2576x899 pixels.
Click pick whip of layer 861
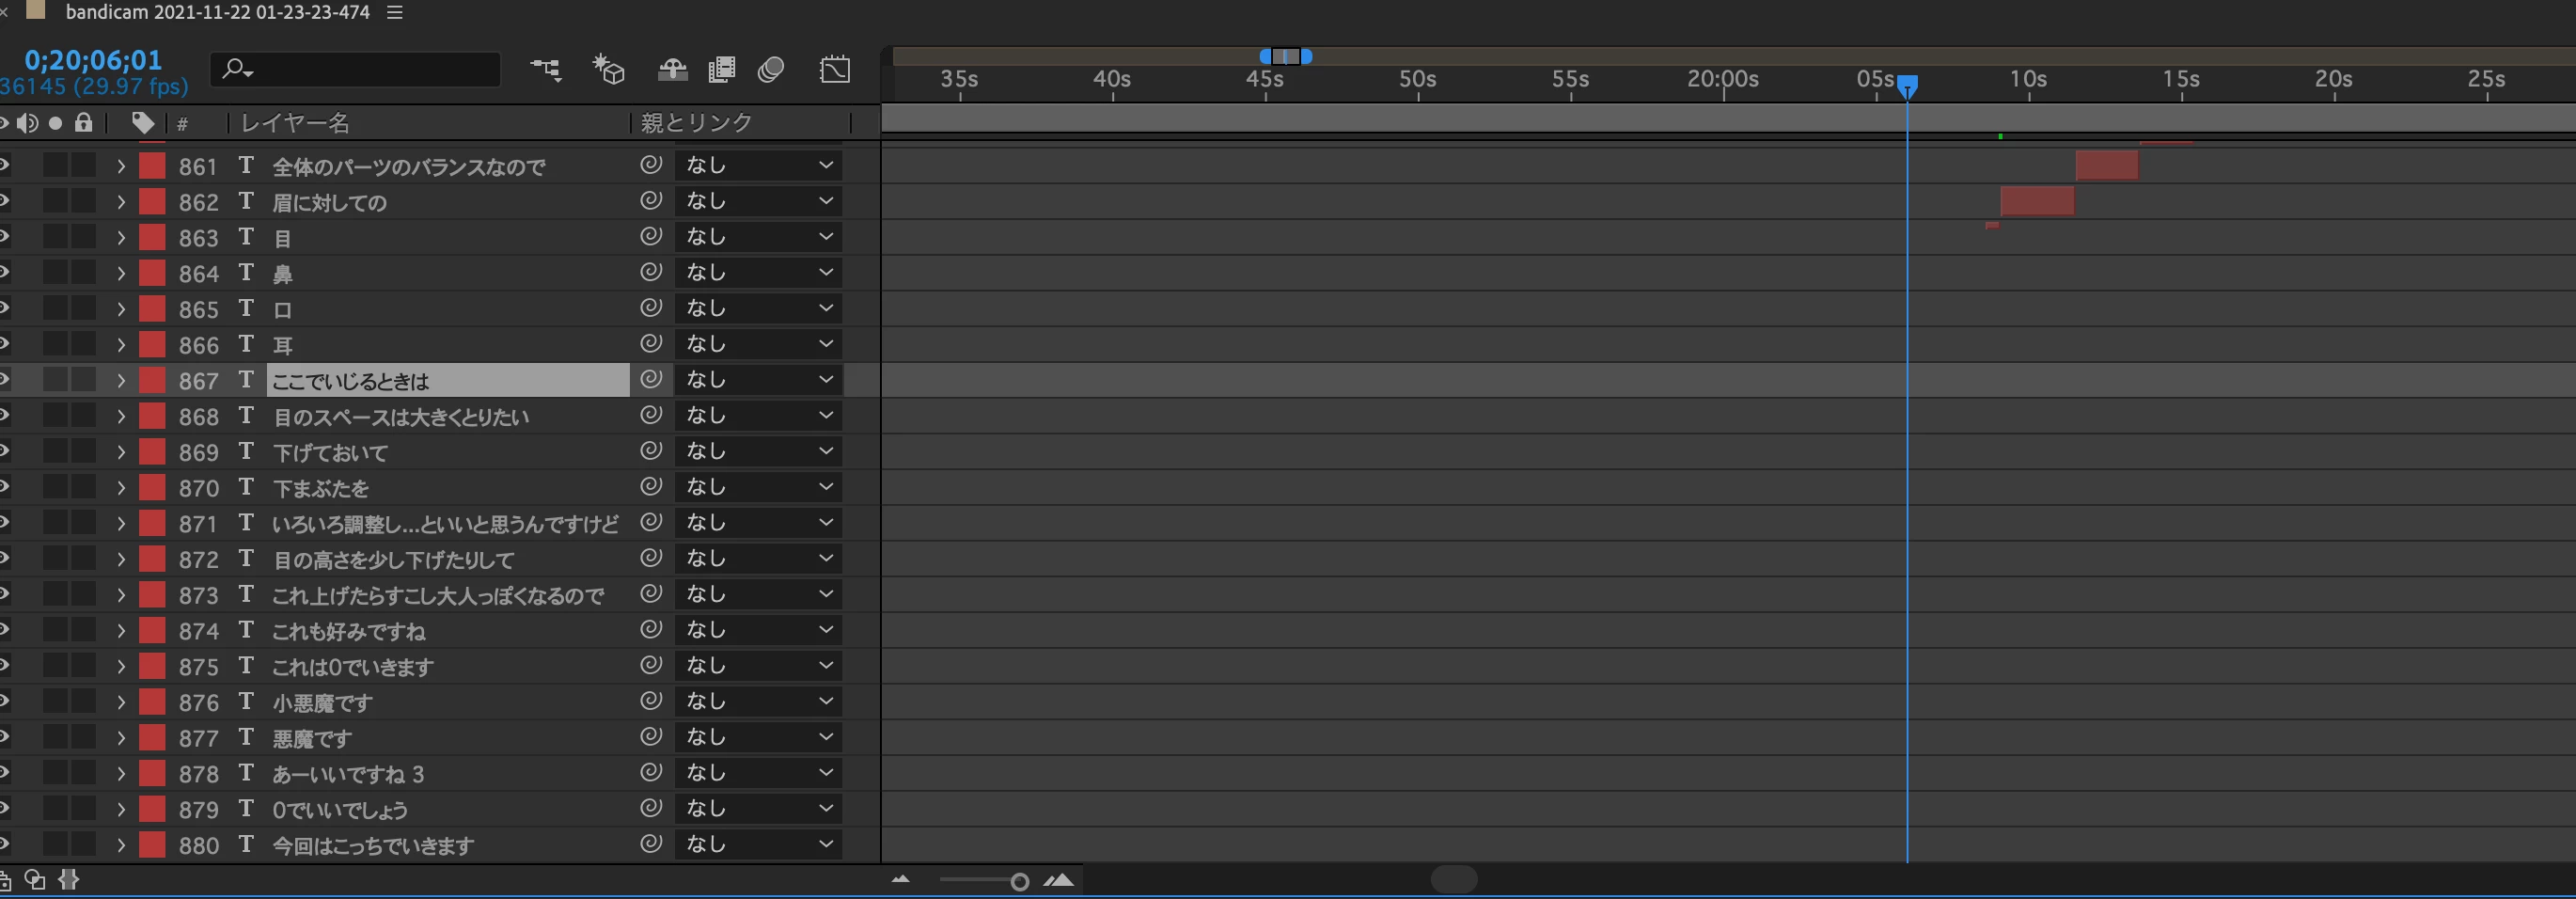[x=651, y=164]
